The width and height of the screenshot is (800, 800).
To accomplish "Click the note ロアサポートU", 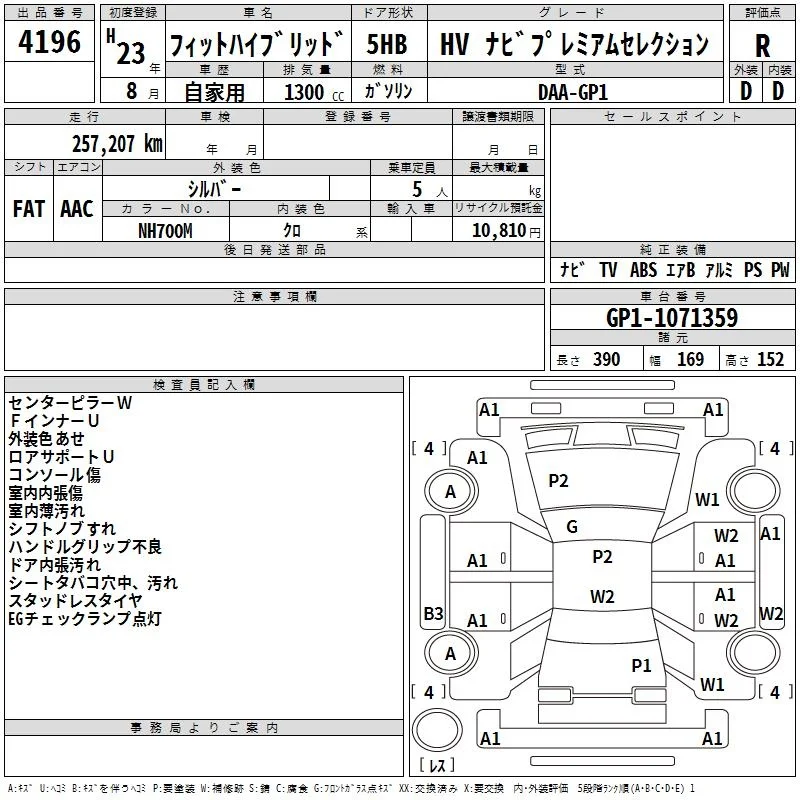I will (x=61, y=457).
